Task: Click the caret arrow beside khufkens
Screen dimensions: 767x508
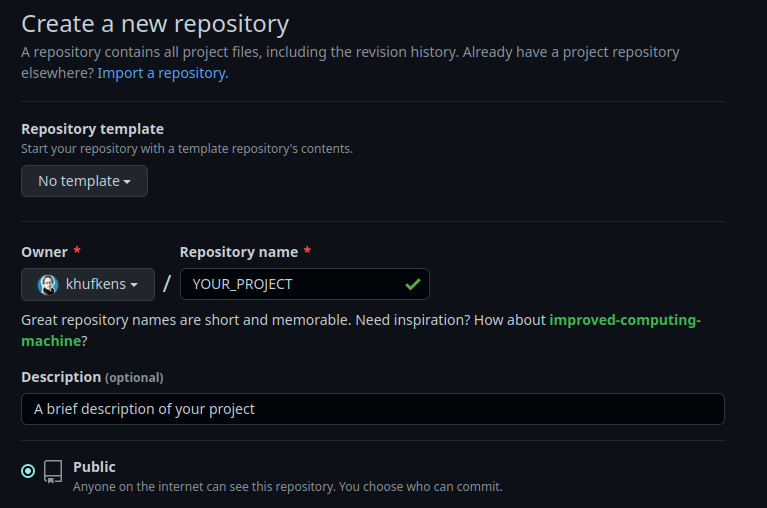Action: pyautogui.click(x=134, y=285)
